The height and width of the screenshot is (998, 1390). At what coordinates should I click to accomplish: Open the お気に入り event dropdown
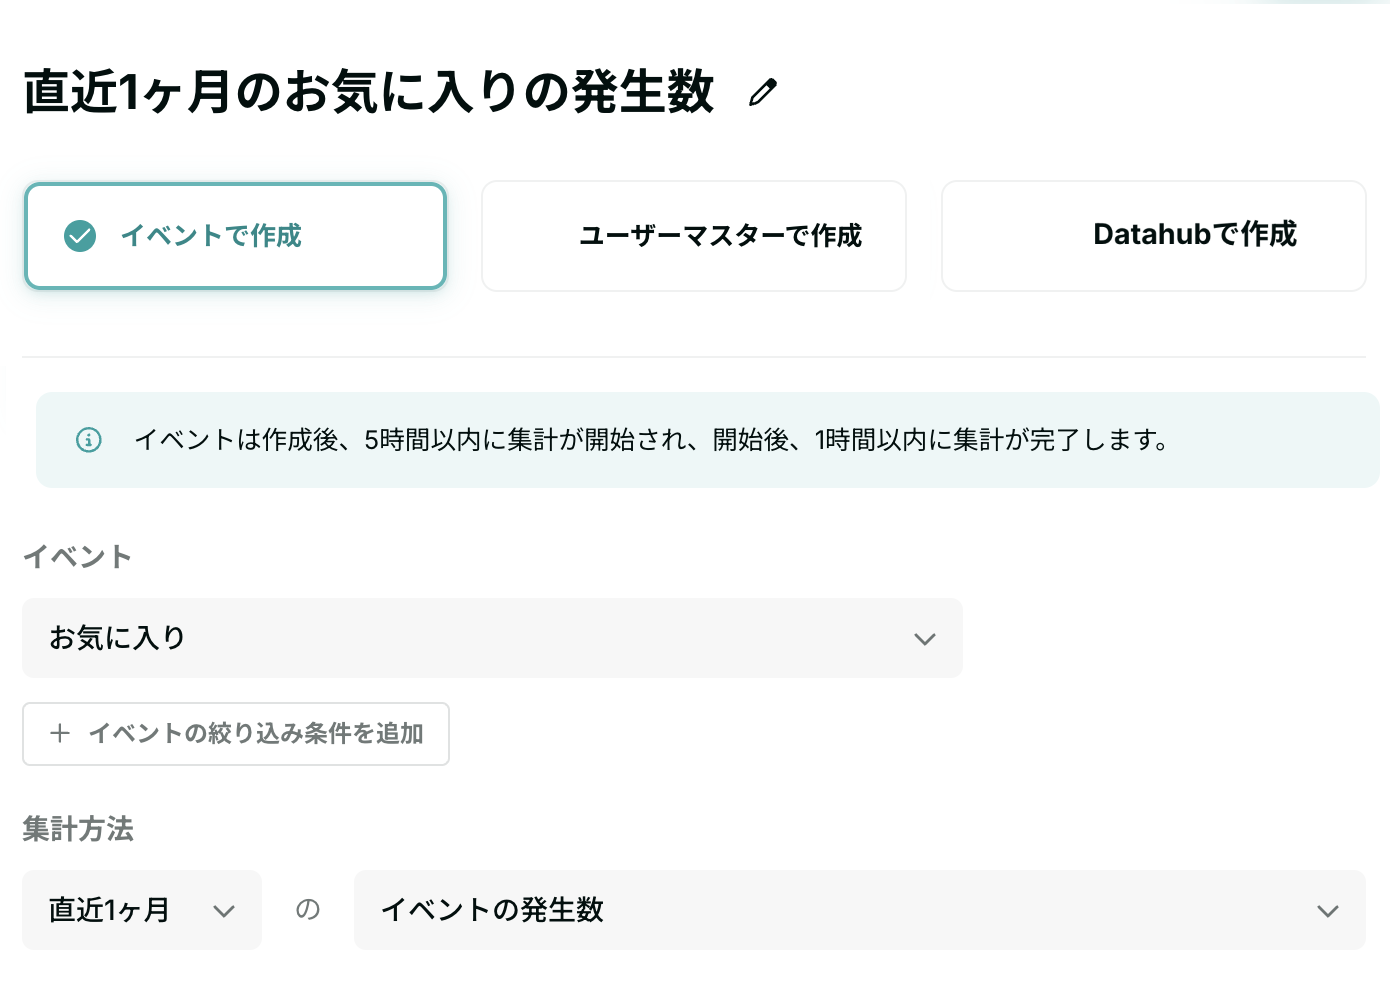pyautogui.click(x=492, y=638)
